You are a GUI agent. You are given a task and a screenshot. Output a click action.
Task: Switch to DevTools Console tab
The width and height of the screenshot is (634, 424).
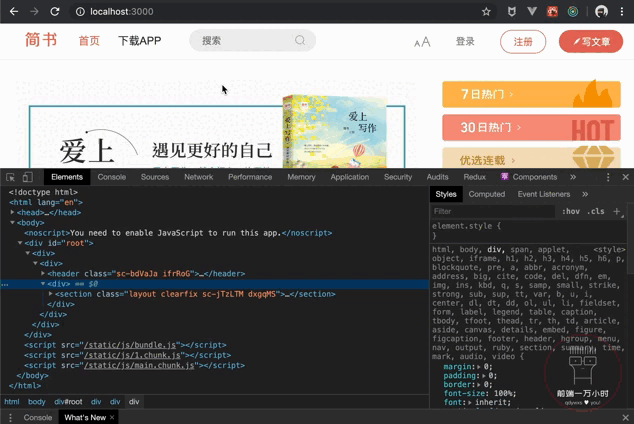coord(112,177)
